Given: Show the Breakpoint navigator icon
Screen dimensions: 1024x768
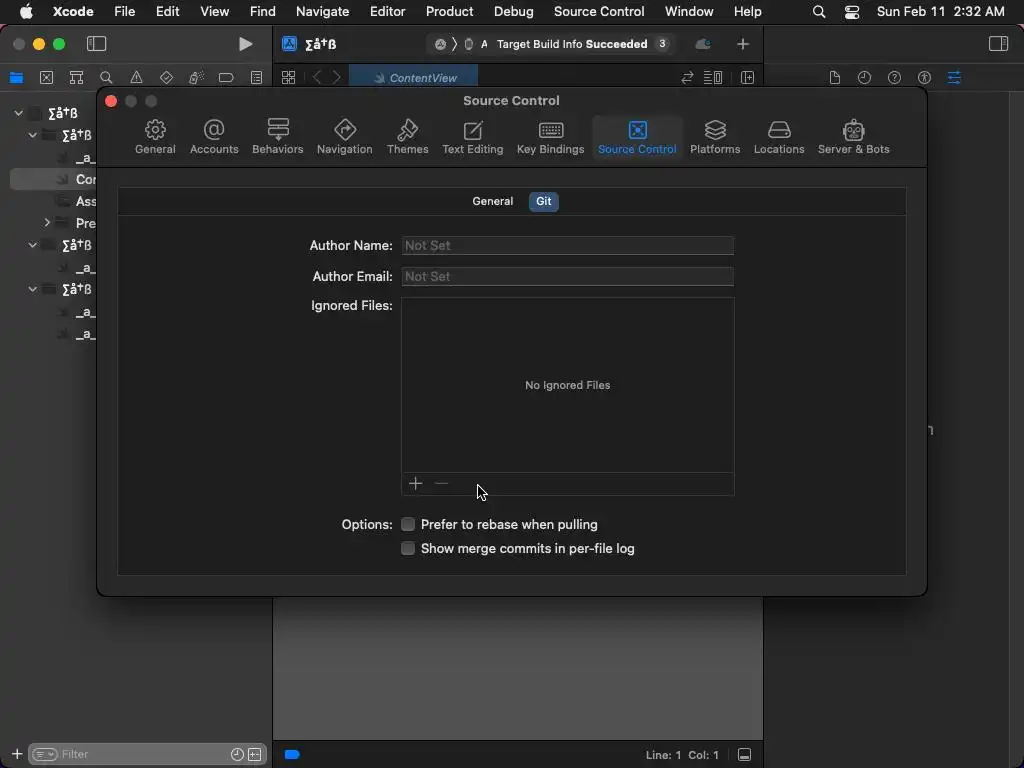Looking at the screenshot, I should point(226,78).
